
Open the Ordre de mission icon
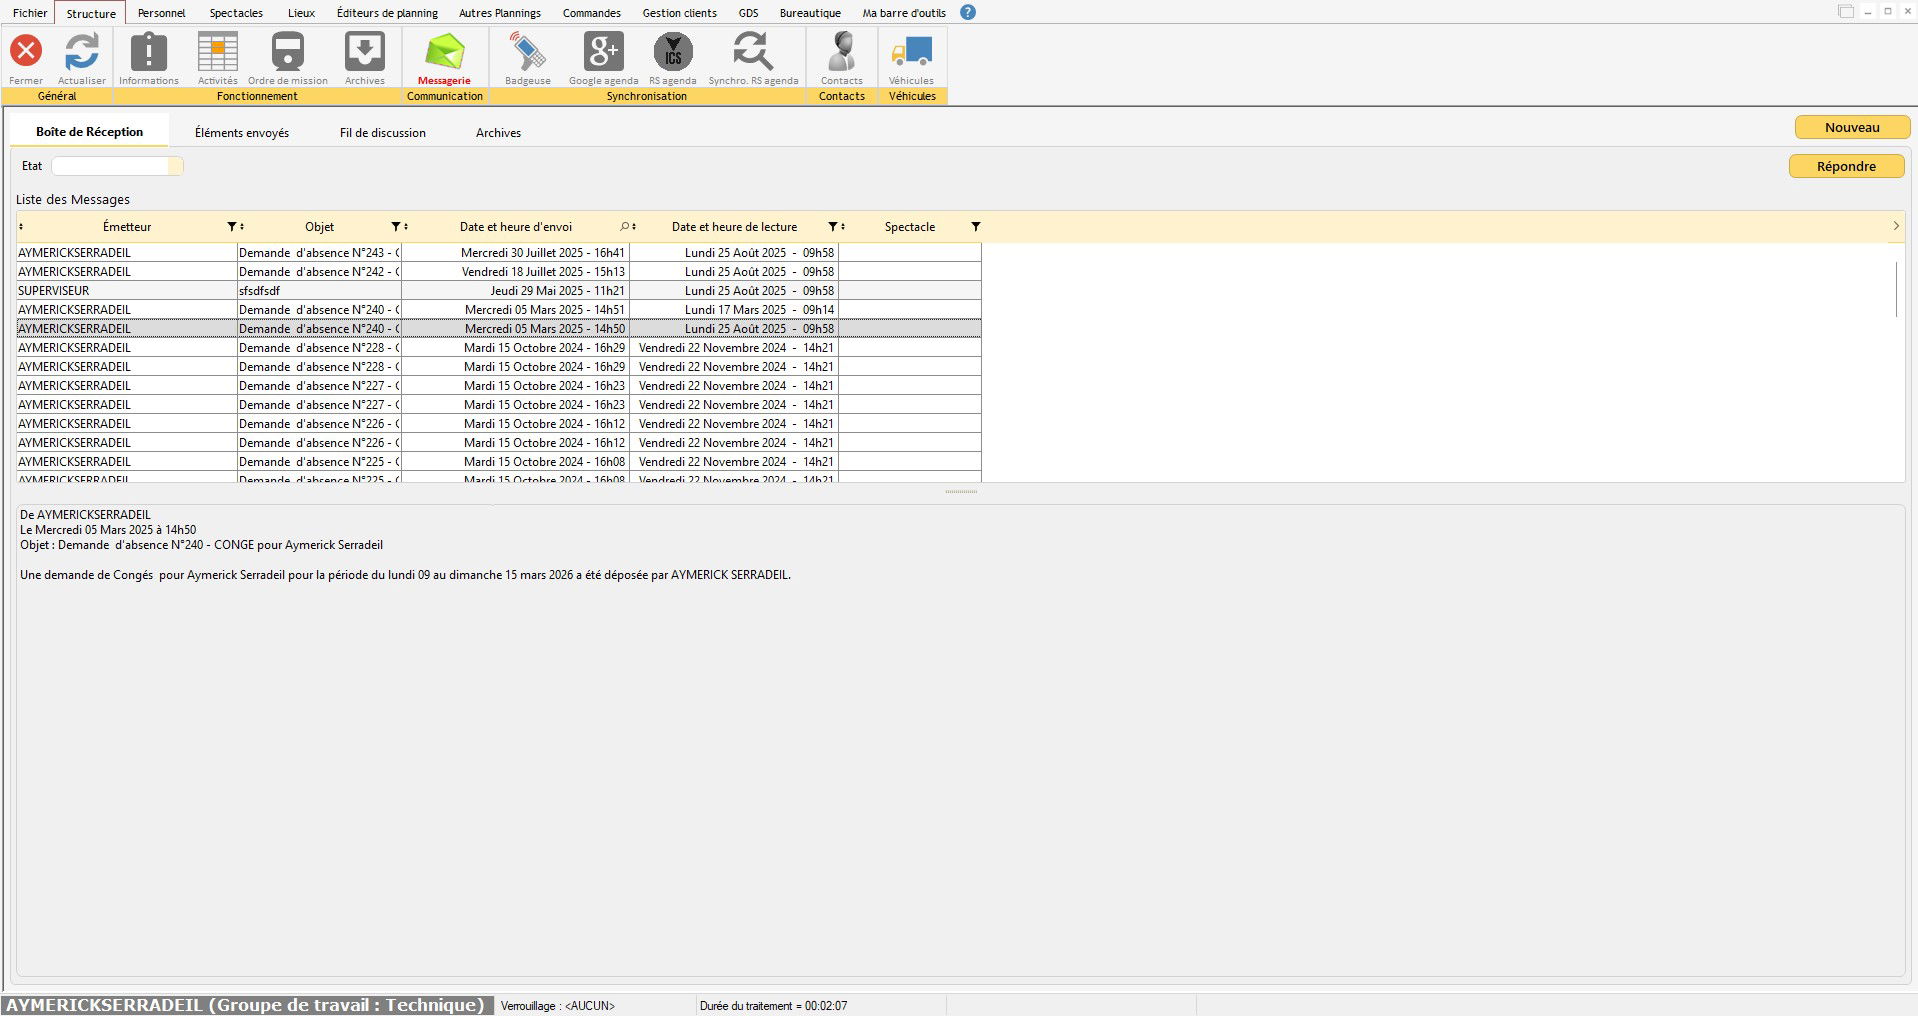[x=288, y=51]
